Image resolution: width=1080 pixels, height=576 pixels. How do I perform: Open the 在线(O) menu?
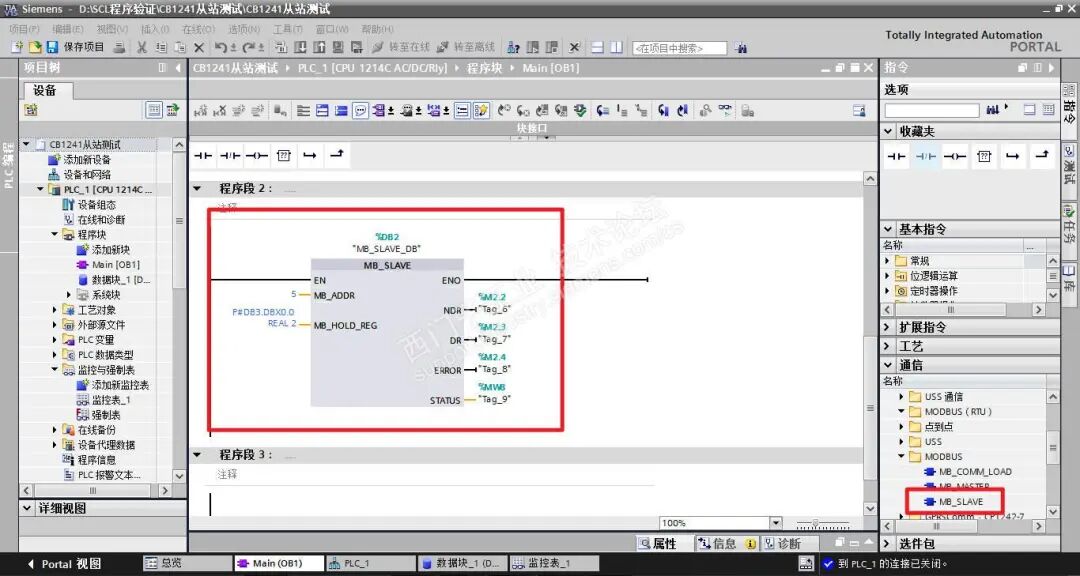[x=198, y=29]
